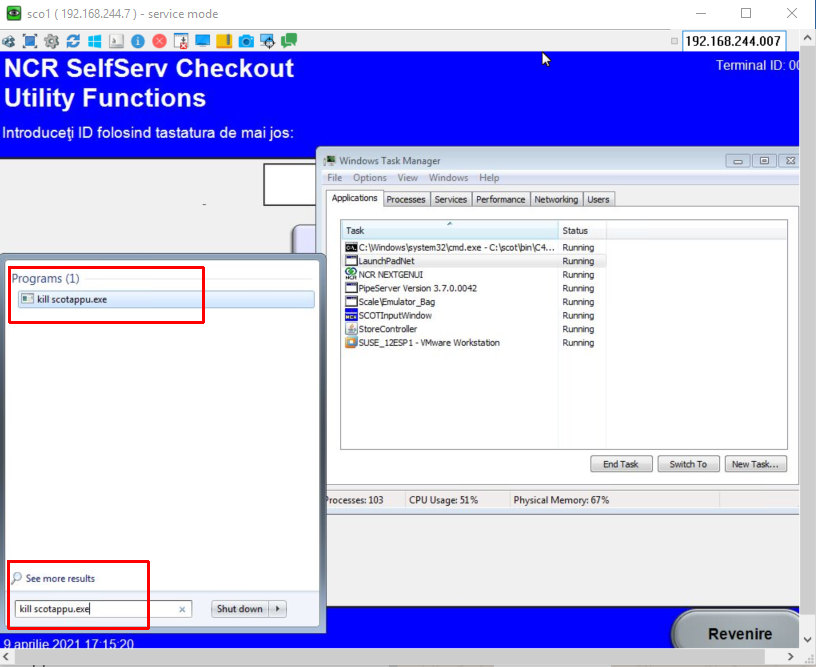Switch to the Processes tab

coord(406,199)
